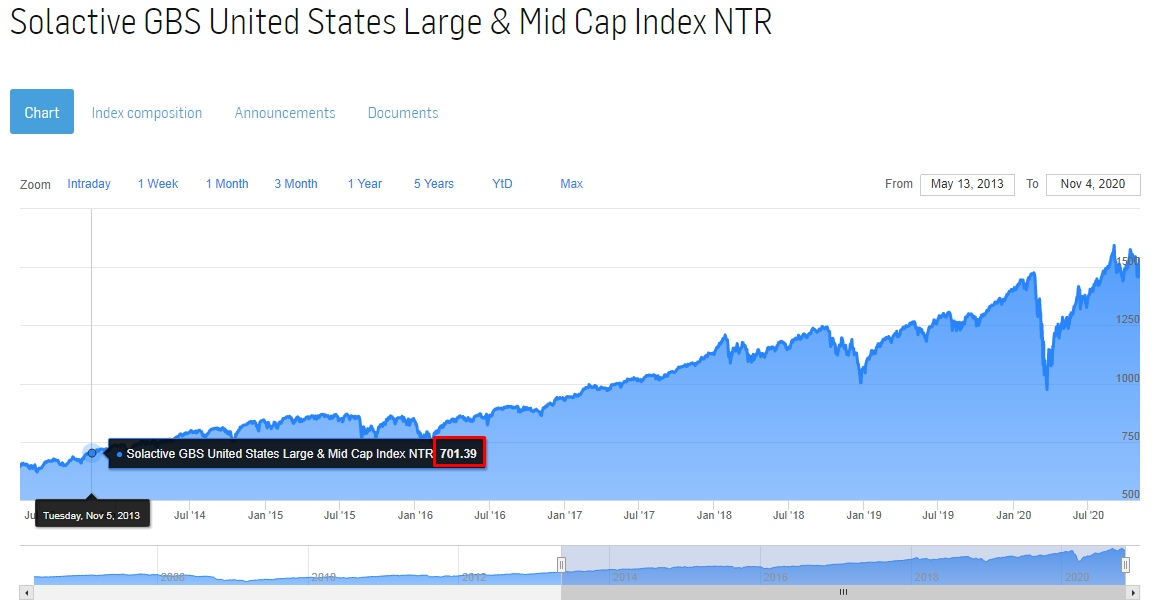Click the 701.39 tooltip value
The image size is (1157, 600).
(x=458, y=453)
